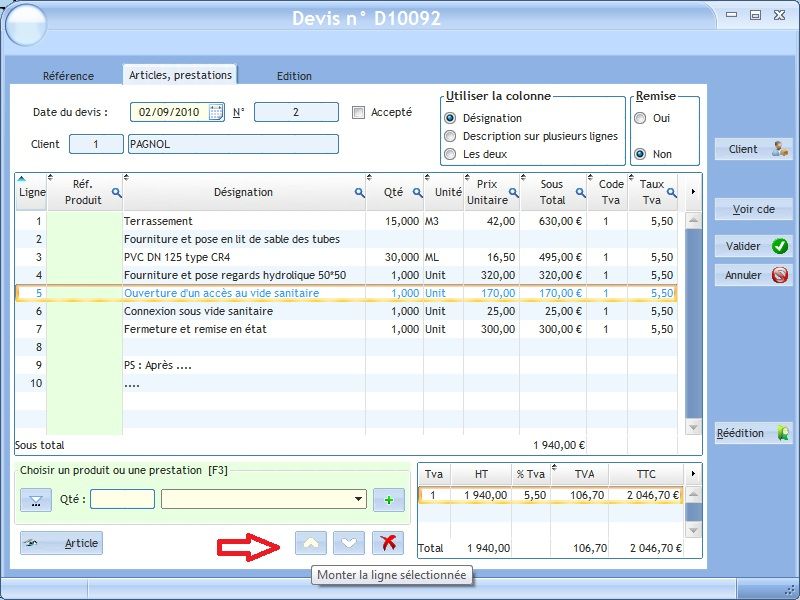Select the Fermeture et remise en état row

point(347,329)
